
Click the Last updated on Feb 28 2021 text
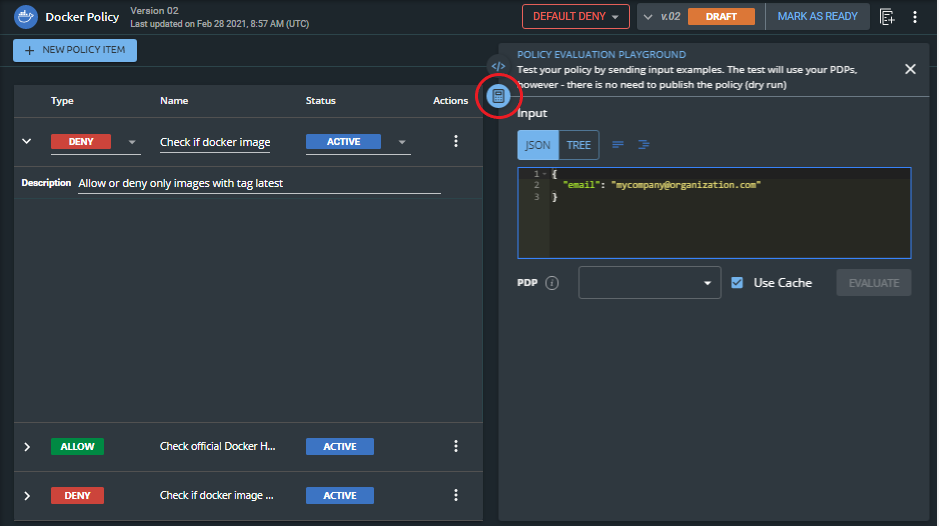click(220, 24)
